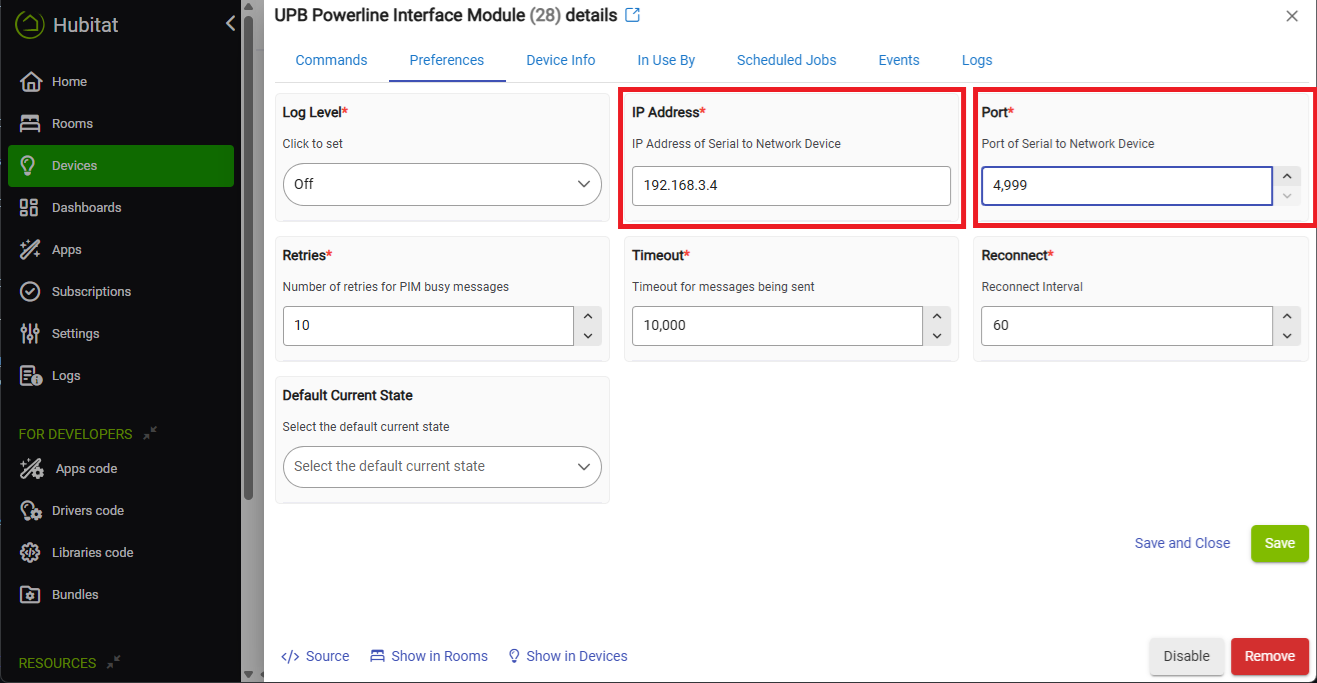The image size is (1317, 683).
Task: Expand the Default Current State dropdown
Action: point(442,467)
